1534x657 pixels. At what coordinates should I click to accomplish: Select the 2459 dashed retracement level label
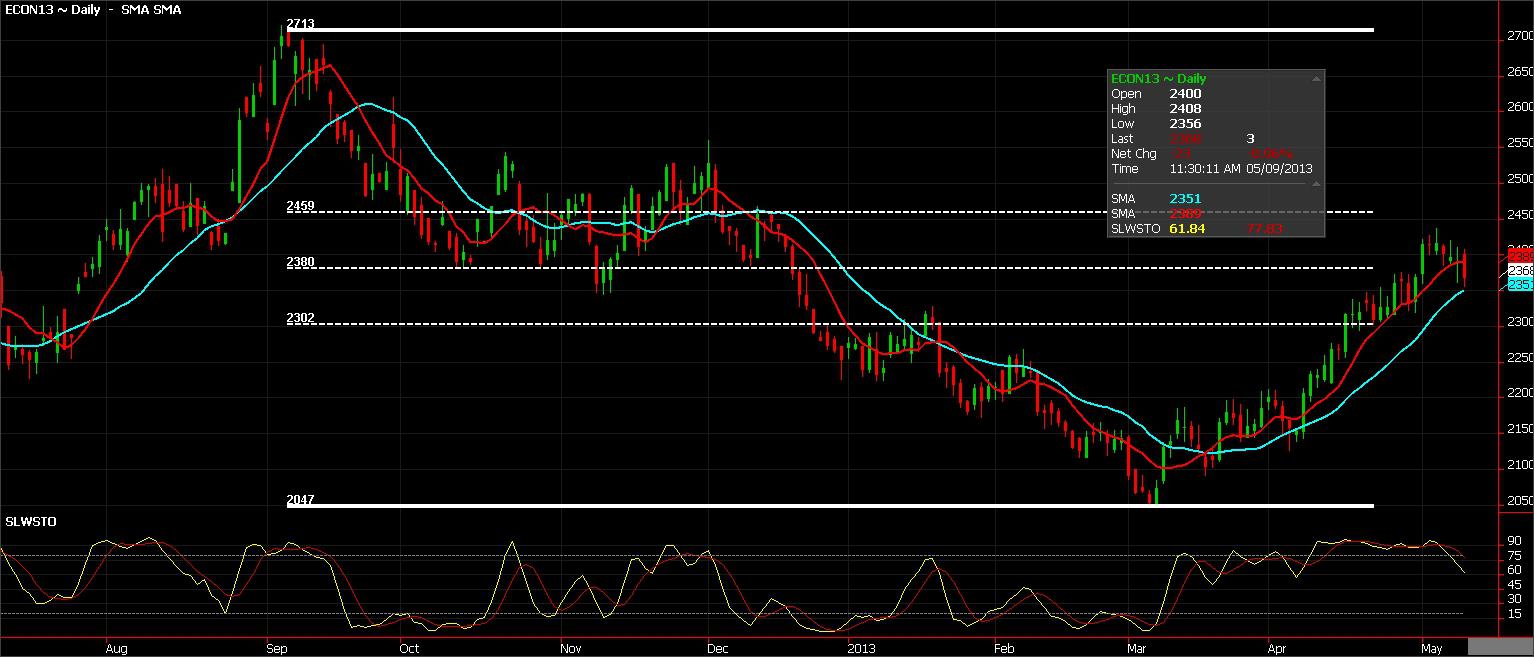[300, 206]
